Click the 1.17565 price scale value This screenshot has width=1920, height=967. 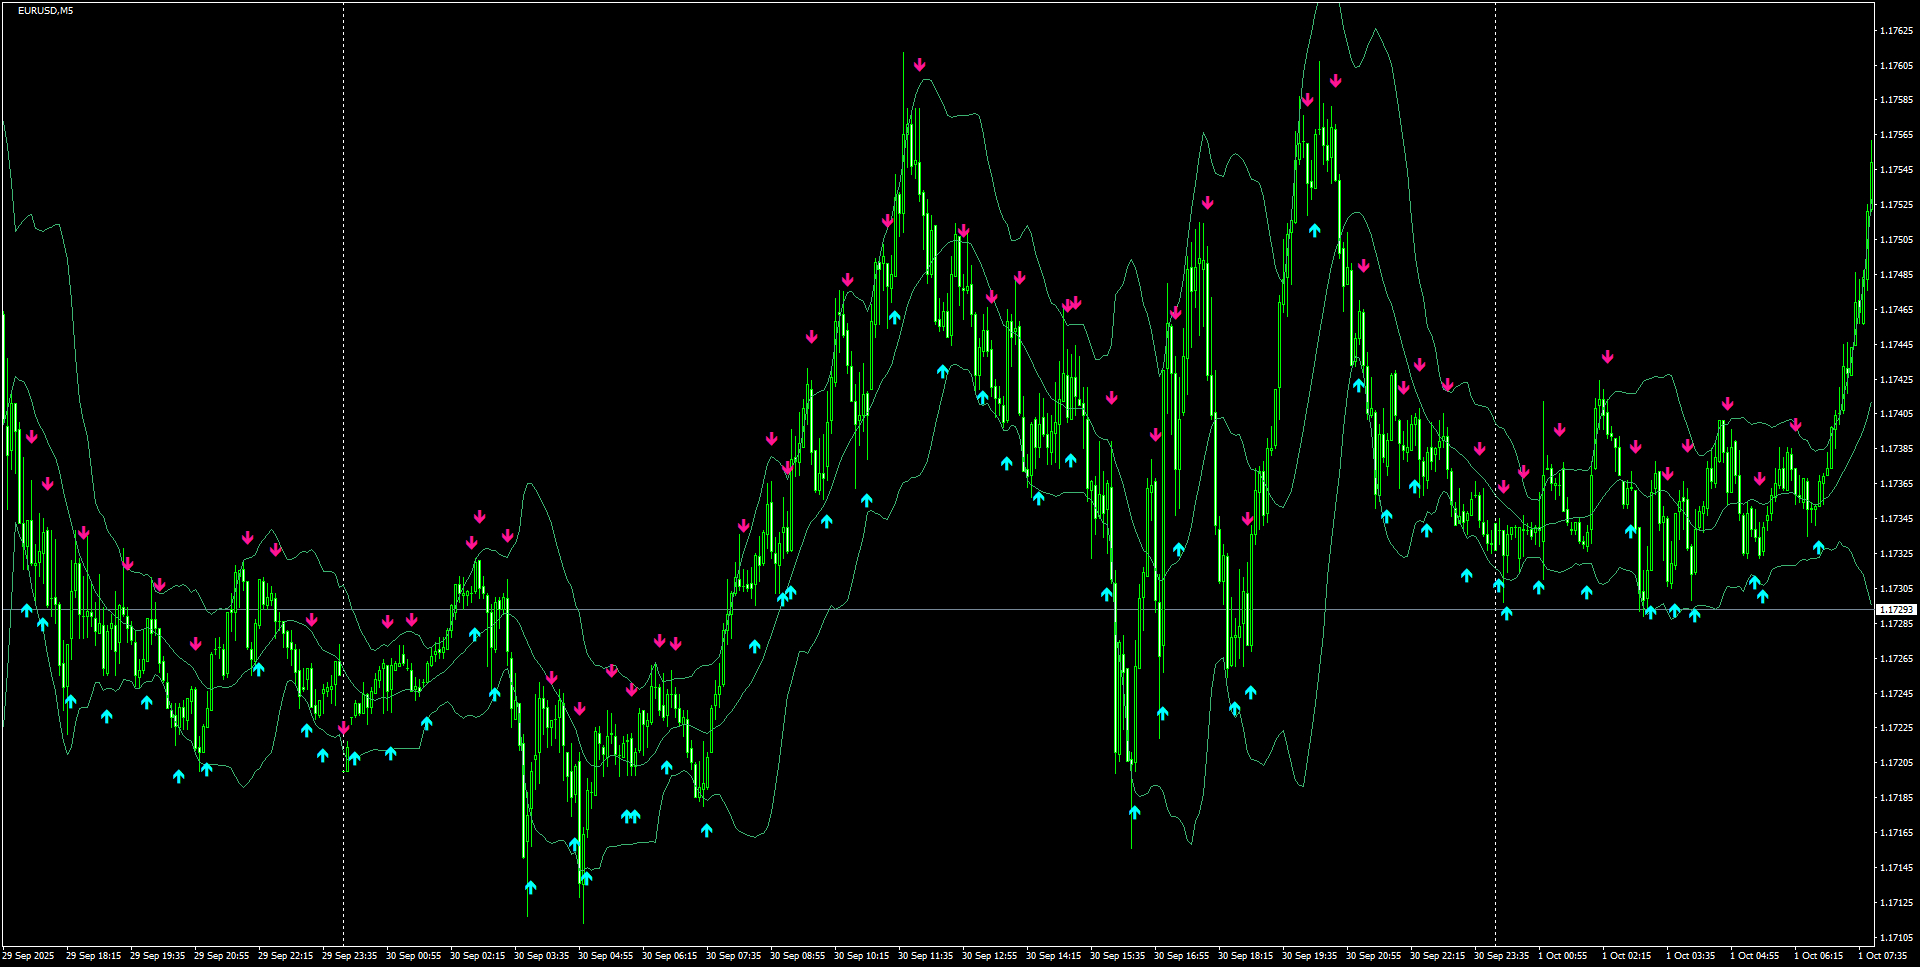click(1896, 135)
